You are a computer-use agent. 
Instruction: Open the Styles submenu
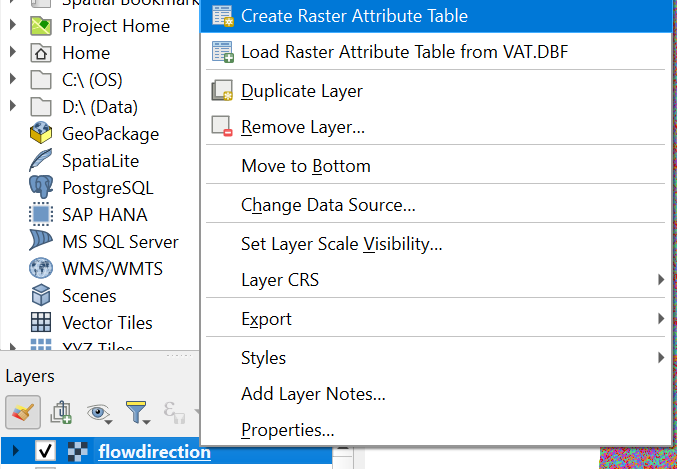[x=436, y=358]
